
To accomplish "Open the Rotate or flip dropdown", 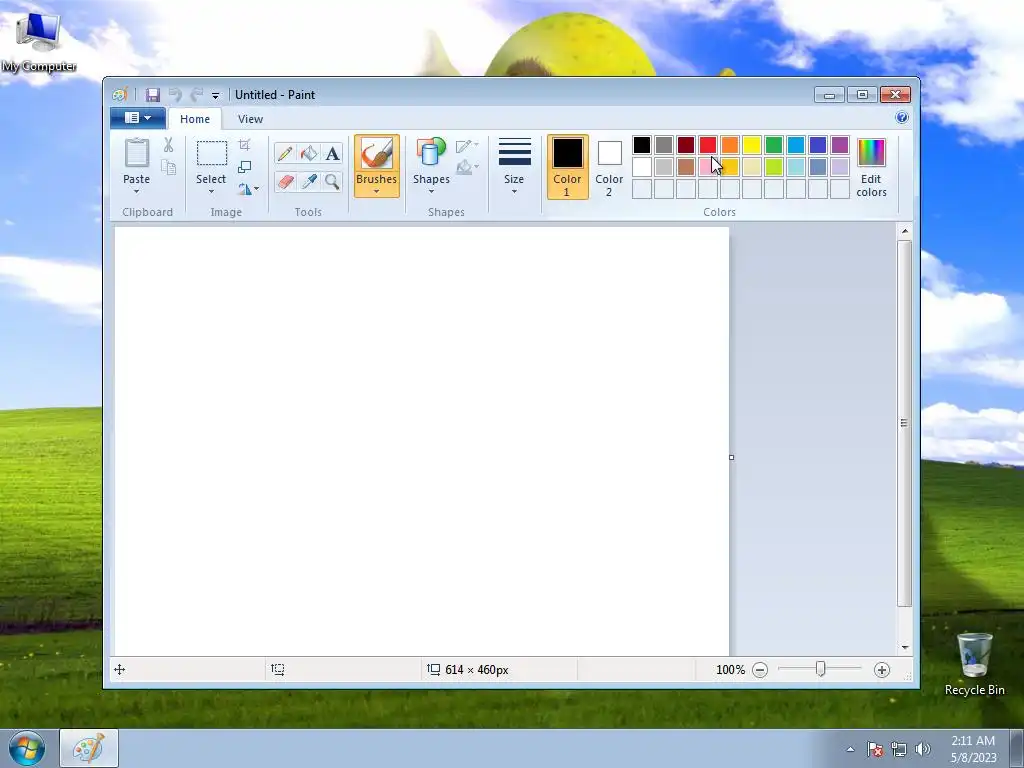I will (x=248, y=189).
